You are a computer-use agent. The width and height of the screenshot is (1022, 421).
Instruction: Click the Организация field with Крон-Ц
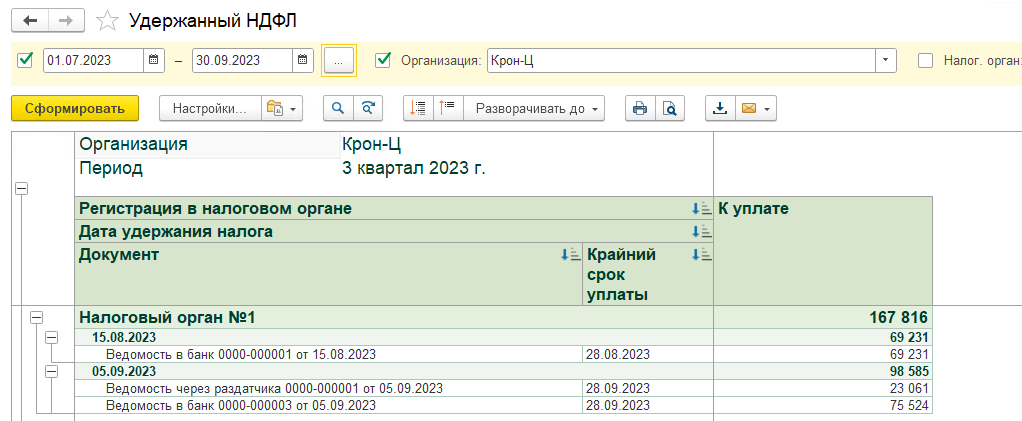pos(680,61)
